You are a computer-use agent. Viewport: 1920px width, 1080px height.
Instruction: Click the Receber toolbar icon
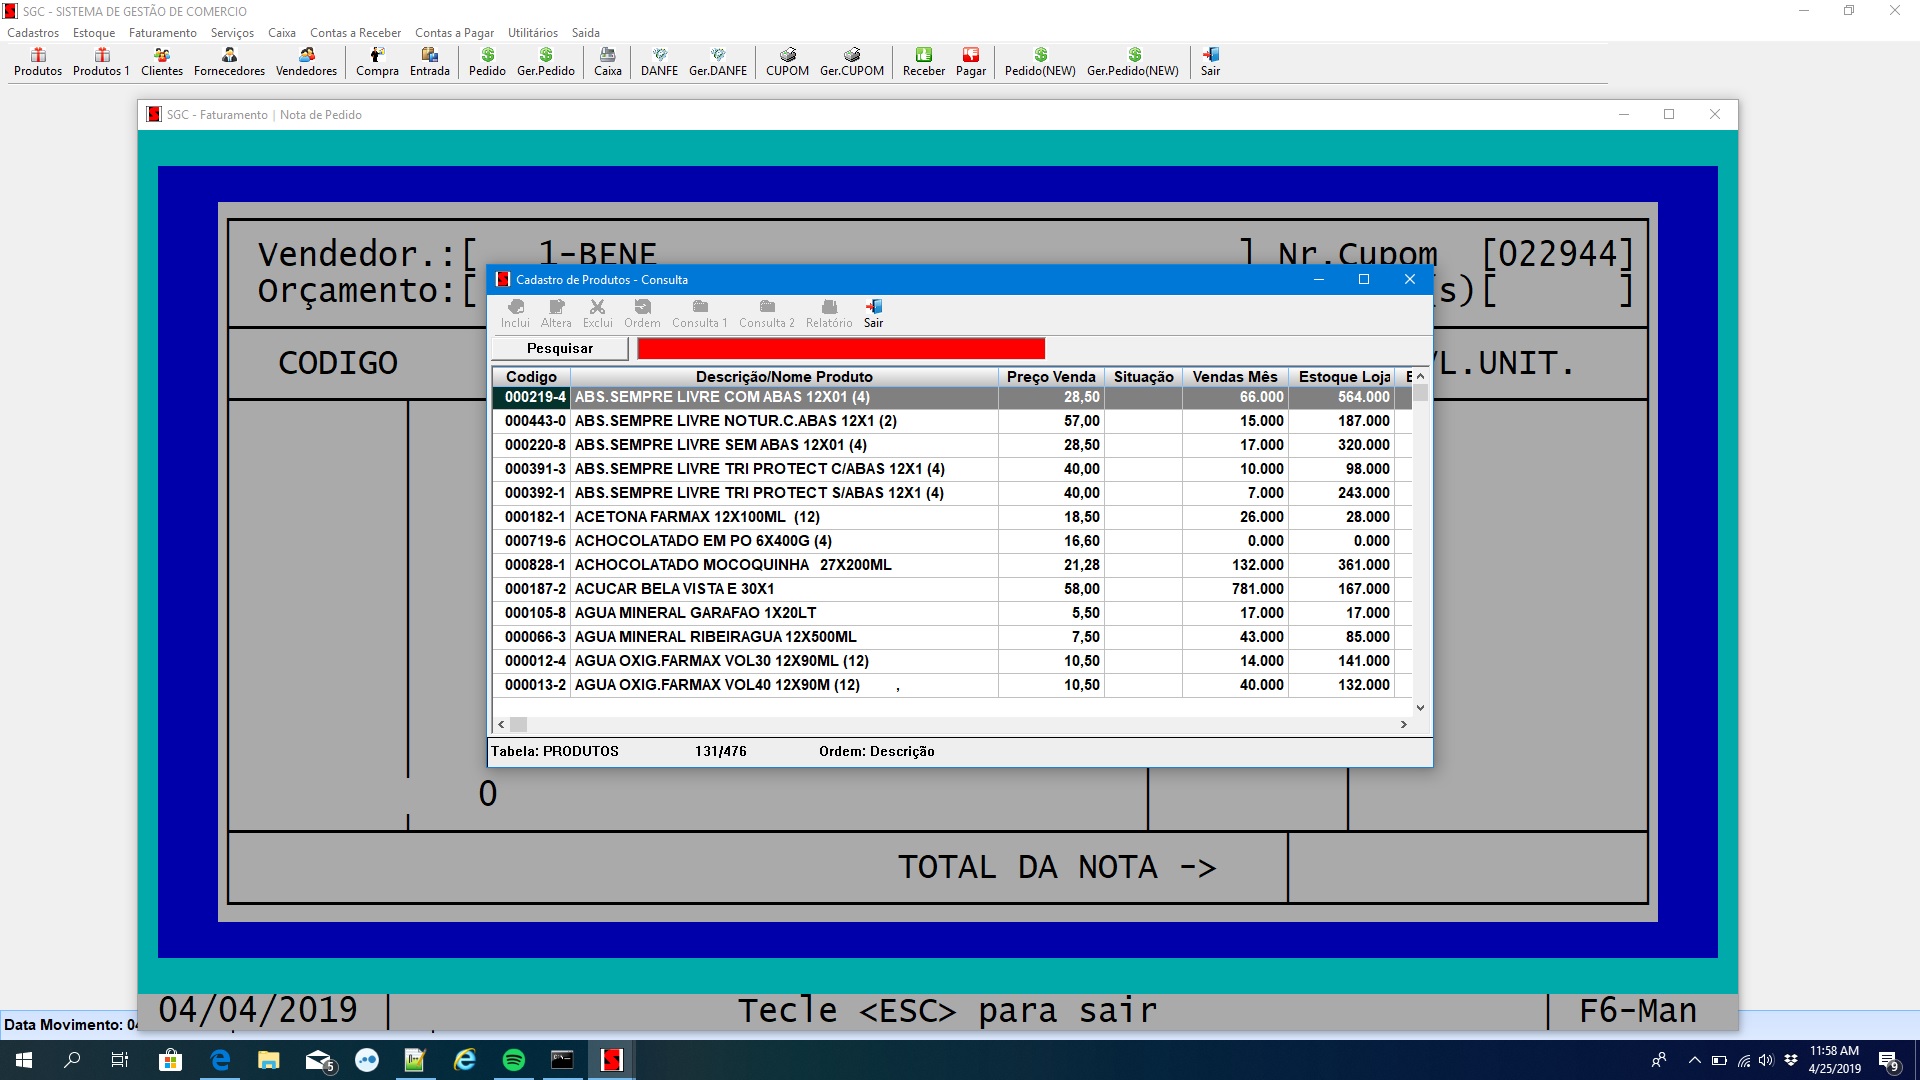point(923,61)
